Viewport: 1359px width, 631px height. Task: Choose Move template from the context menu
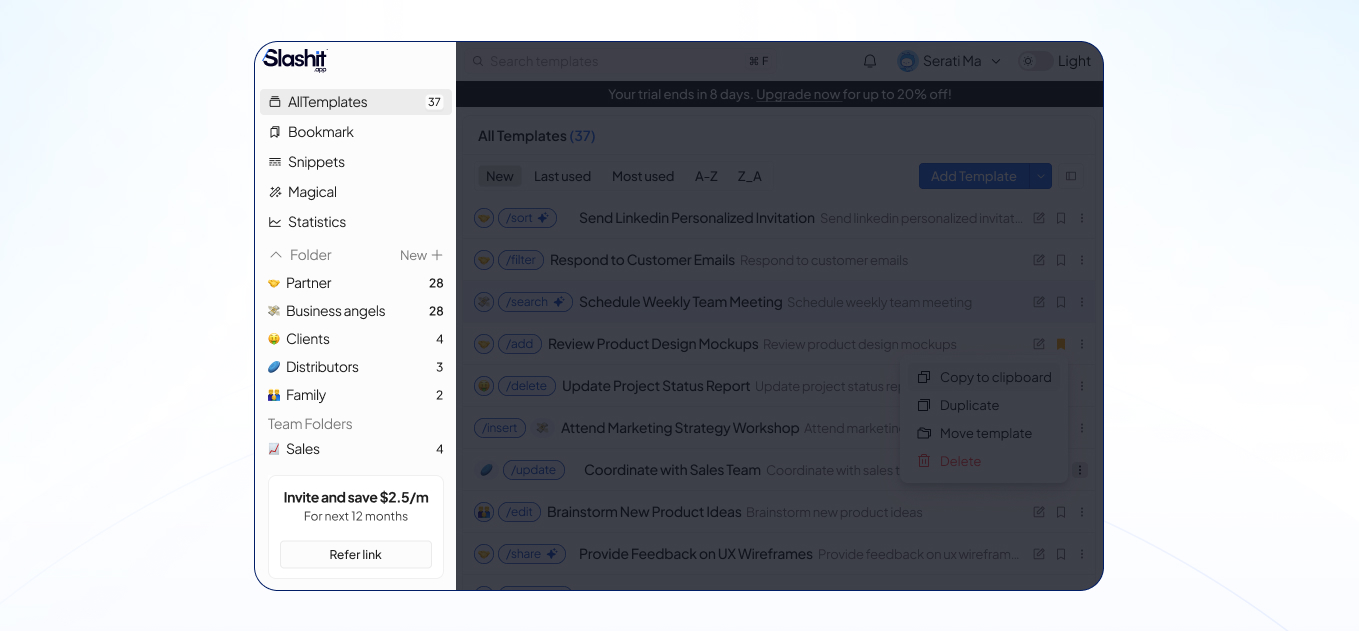pos(984,433)
